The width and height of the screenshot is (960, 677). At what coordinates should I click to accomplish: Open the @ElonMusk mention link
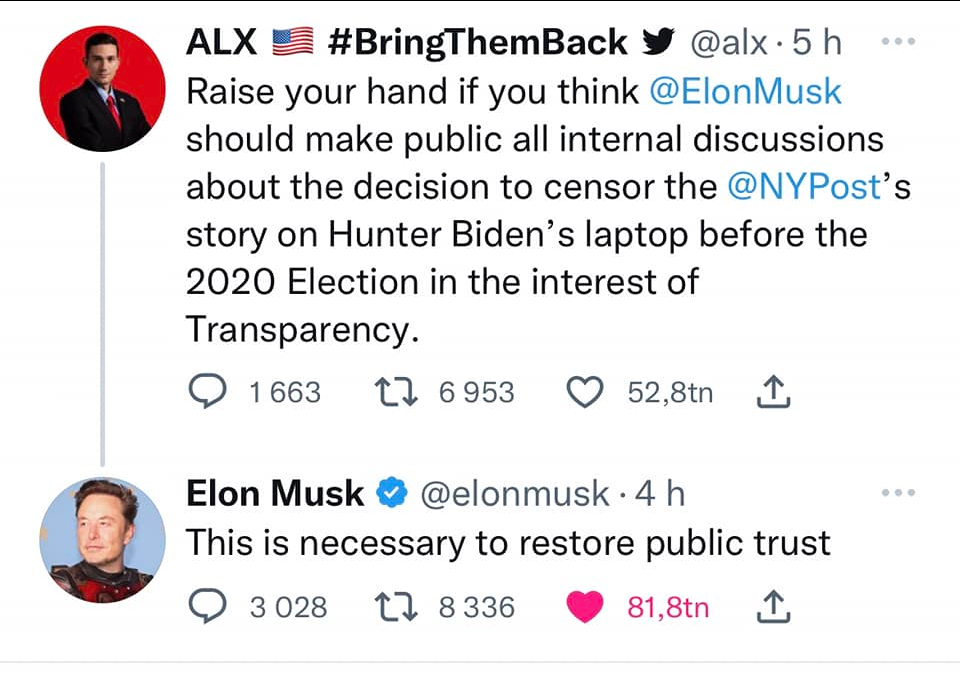coord(745,92)
